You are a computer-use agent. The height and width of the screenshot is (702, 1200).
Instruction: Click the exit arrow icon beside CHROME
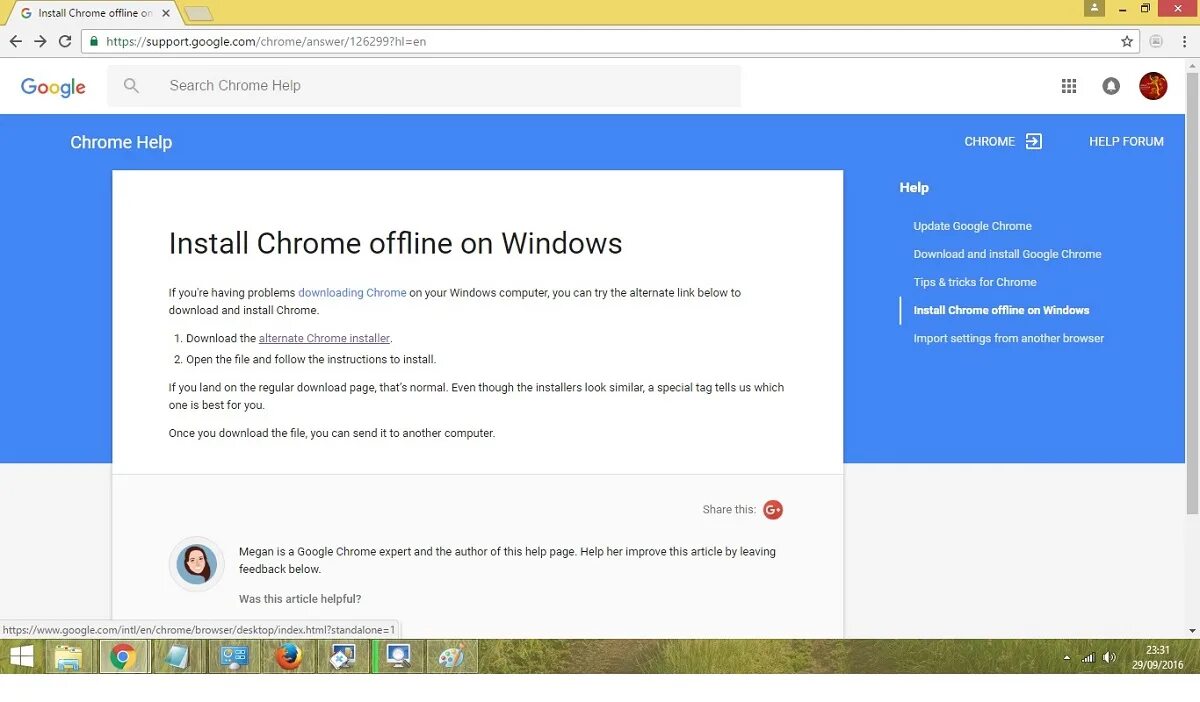[1034, 141]
